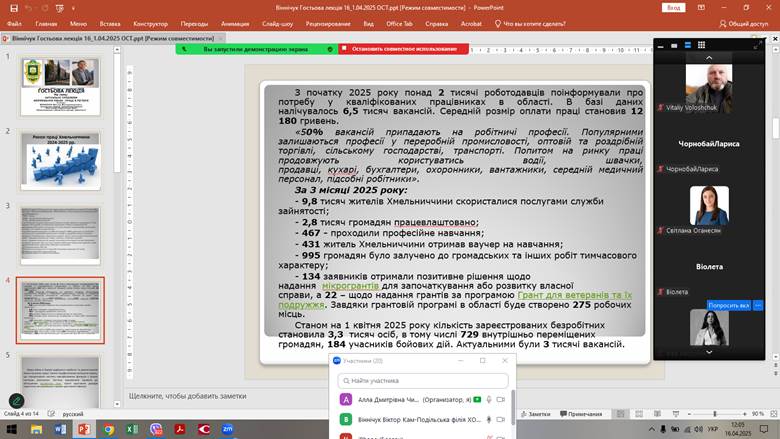Adjust the zoom slider in status bar
The width and height of the screenshot is (780, 439).
coord(717,413)
